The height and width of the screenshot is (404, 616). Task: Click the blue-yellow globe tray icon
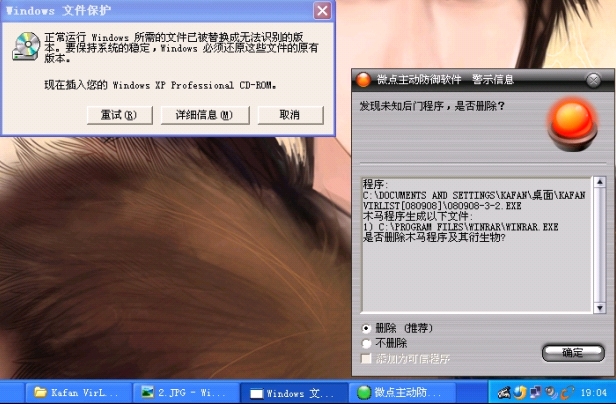click(x=520, y=392)
